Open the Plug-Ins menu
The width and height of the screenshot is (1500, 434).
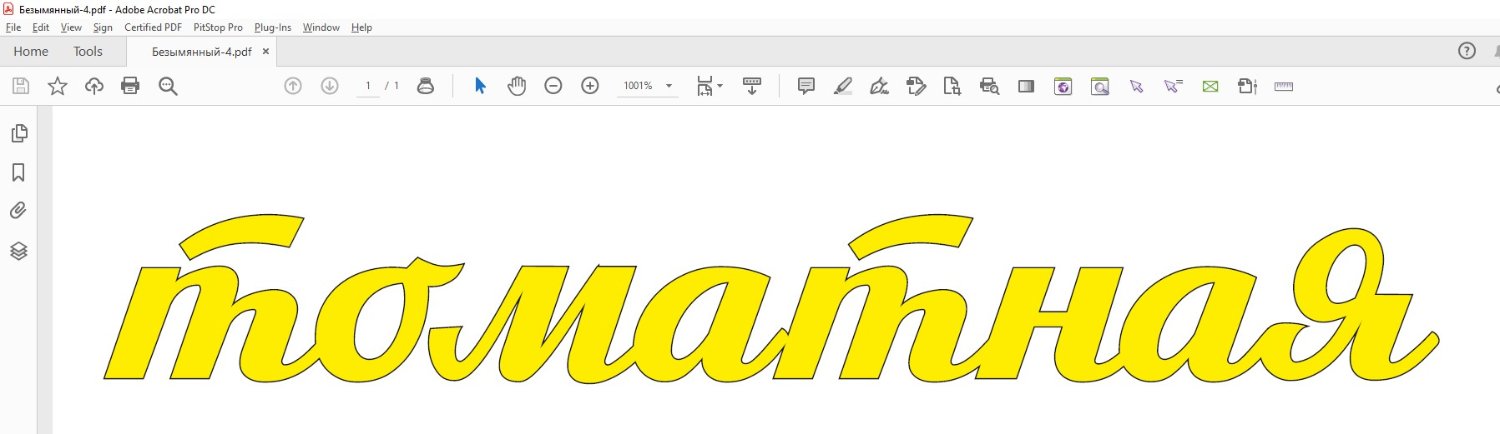(273, 27)
